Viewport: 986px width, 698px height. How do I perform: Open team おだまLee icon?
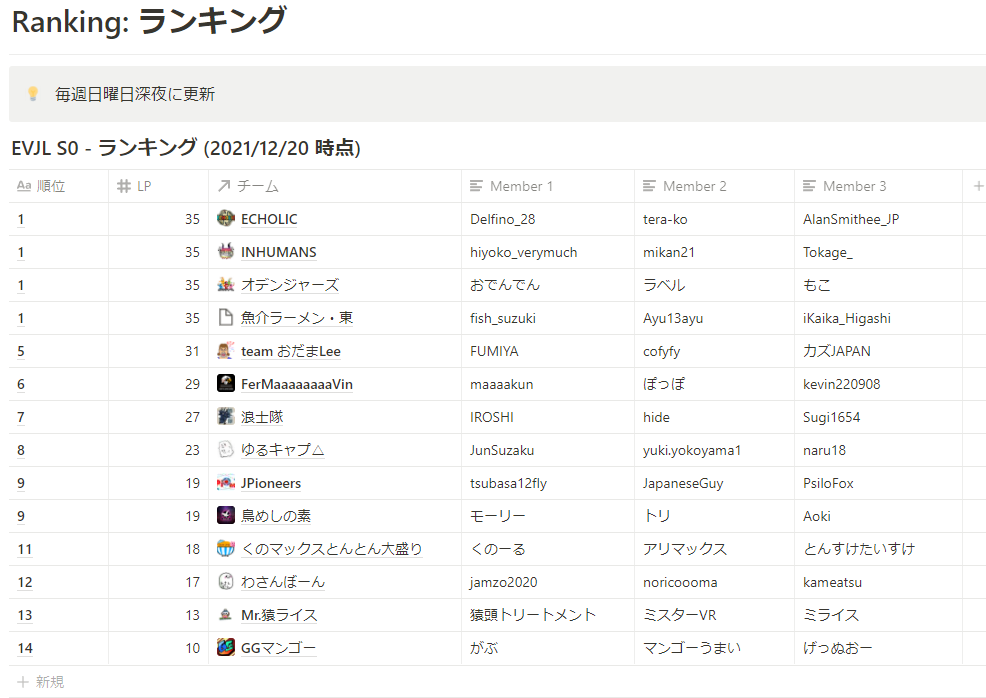226,351
